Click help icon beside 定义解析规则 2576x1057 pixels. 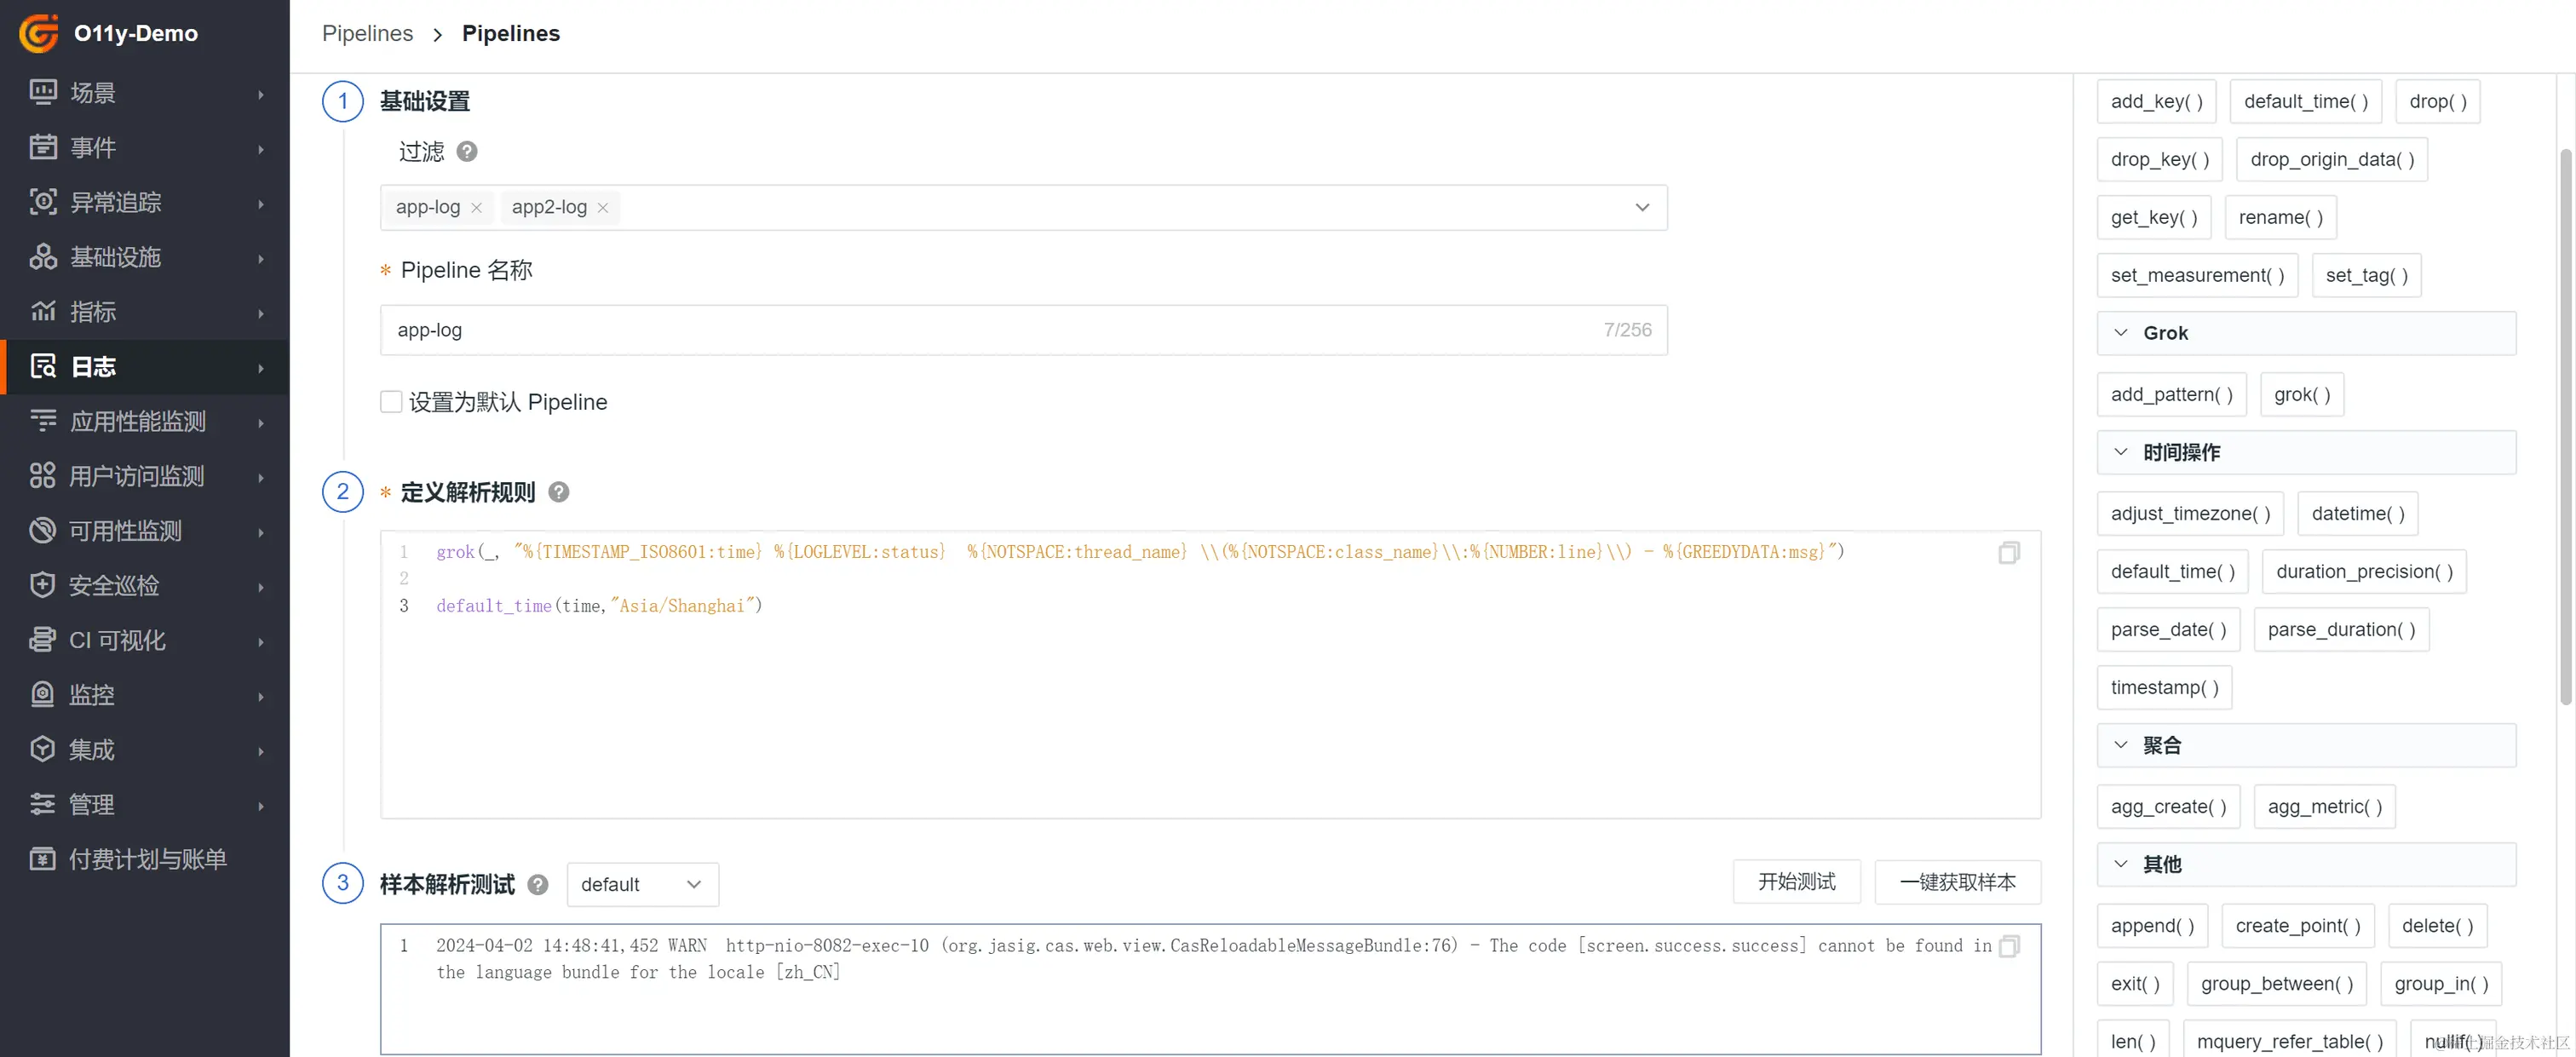(x=559, y=492)
